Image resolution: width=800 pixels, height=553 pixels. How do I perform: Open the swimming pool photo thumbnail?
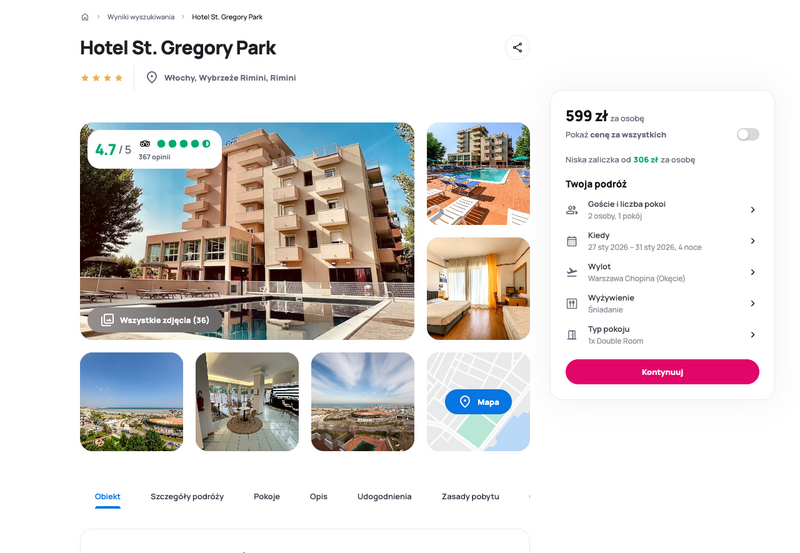pyautogui.click(x=478, y=173)
